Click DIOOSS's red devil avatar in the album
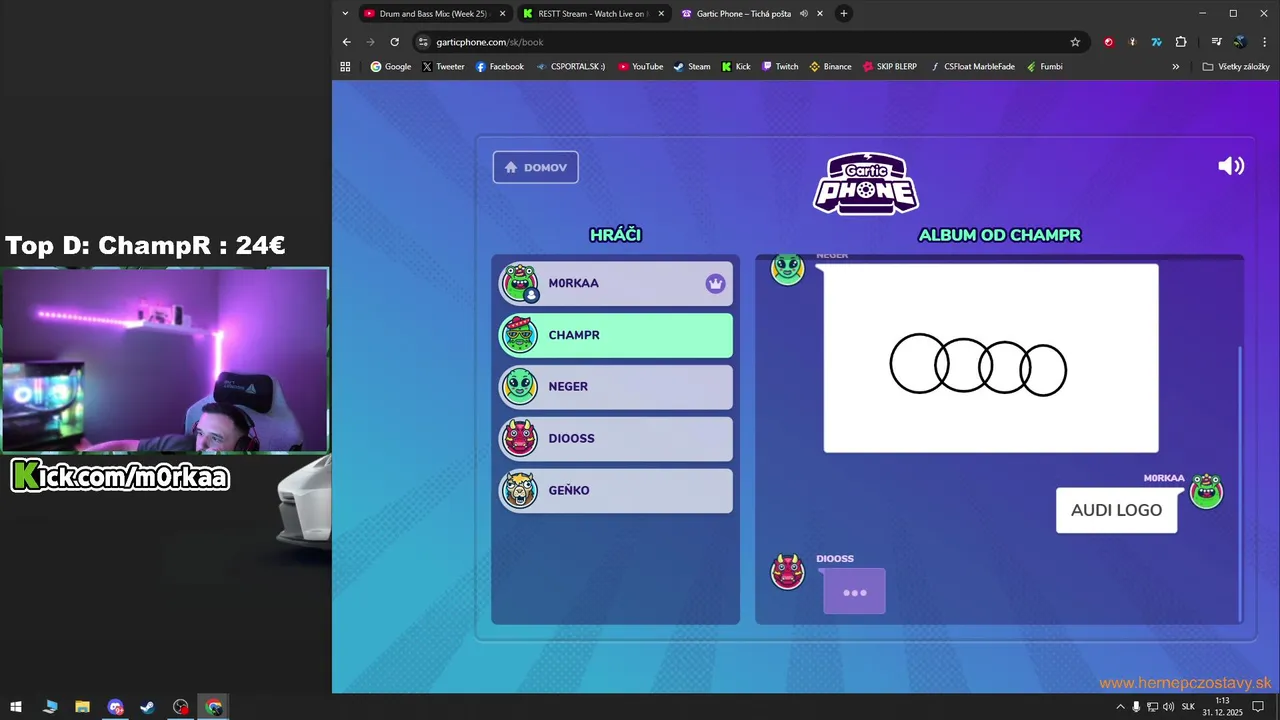The width and height of the screenshot is (1280, 720). (x=788, y=572)
